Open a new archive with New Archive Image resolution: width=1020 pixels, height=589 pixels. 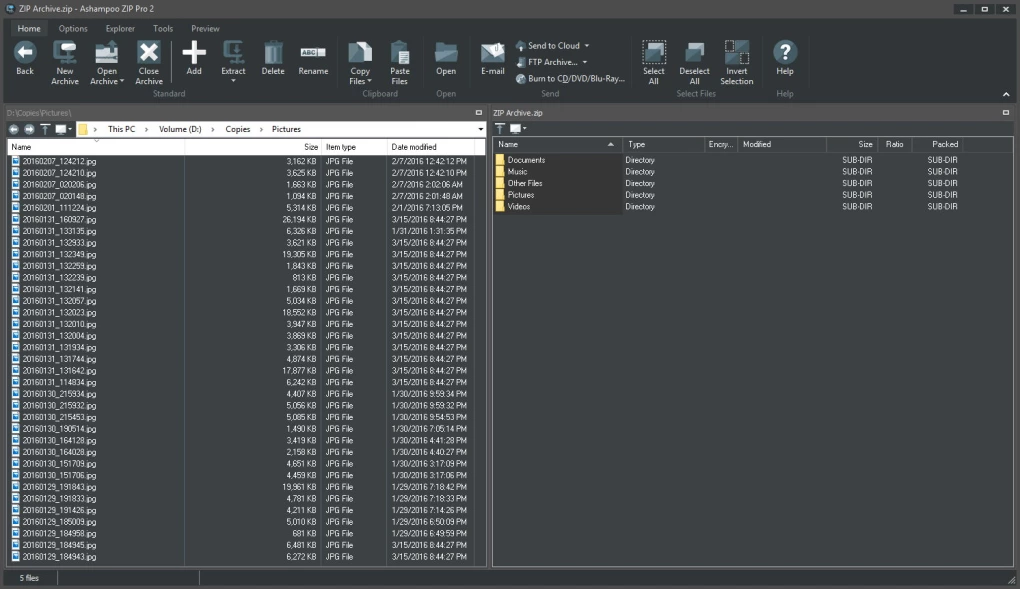(65, 62)
